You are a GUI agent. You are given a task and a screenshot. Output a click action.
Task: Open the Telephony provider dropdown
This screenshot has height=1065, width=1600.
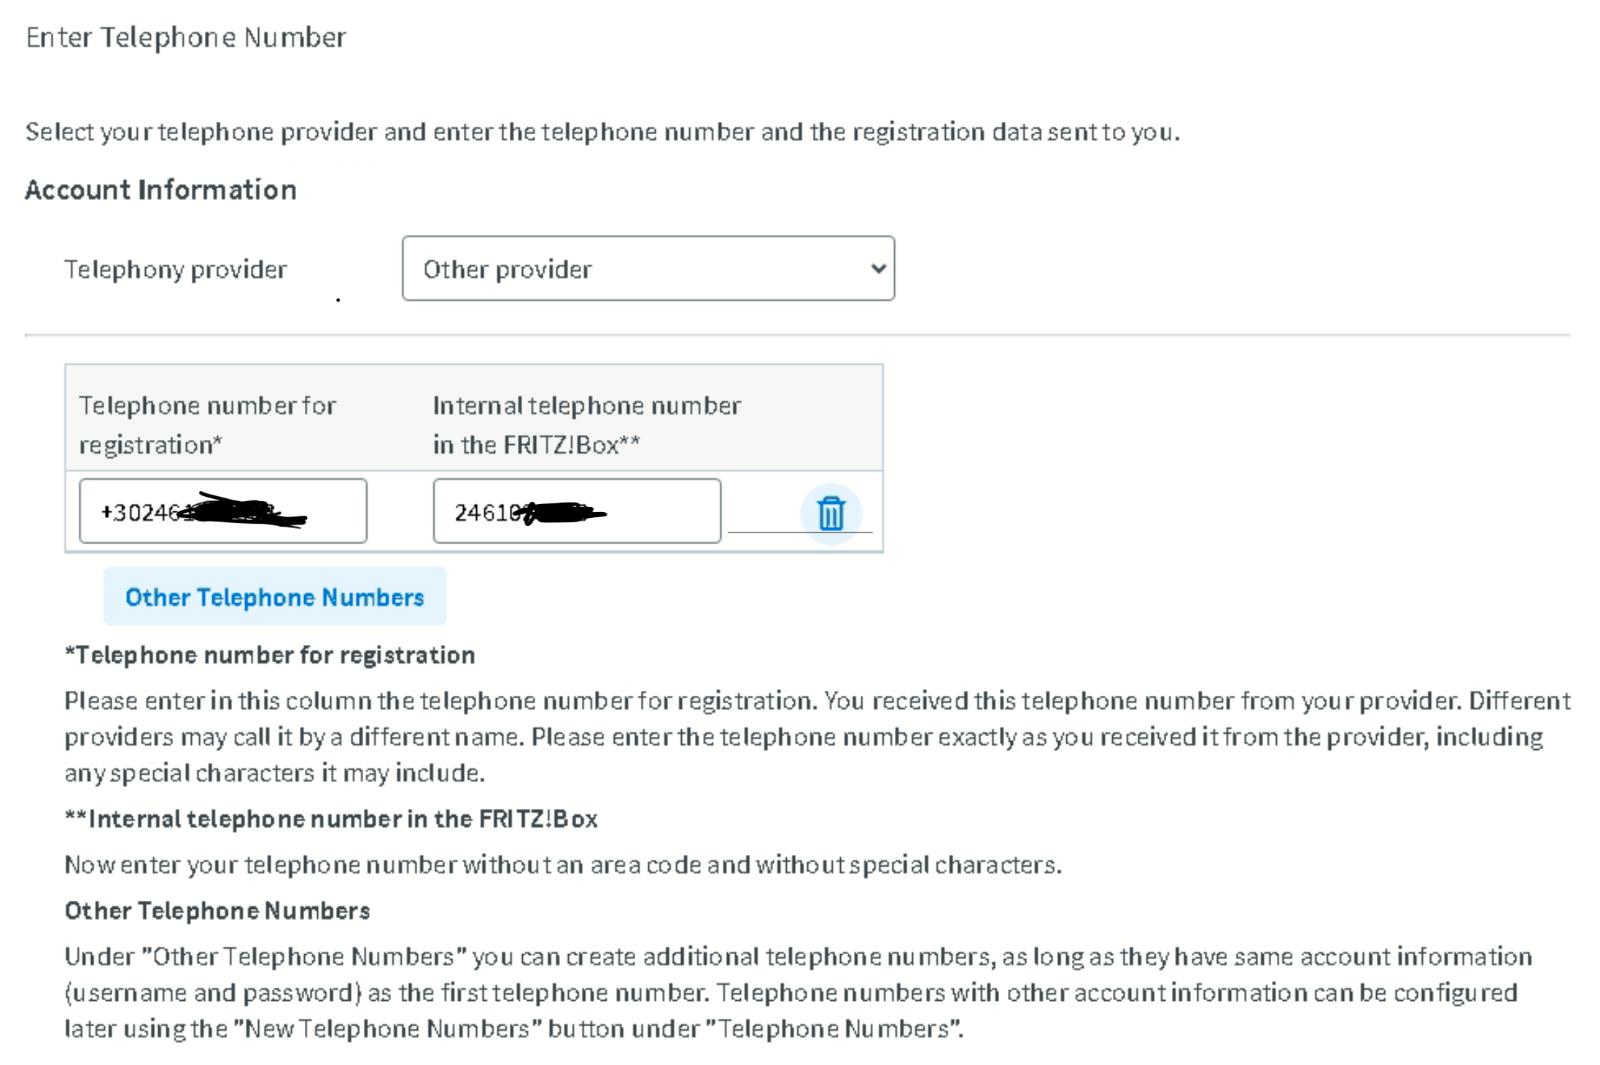click(648, 268)
